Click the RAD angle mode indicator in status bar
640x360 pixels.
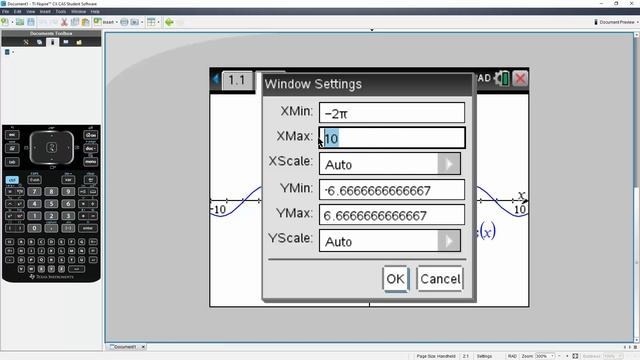pyautogui.click(x=512, y=356)
